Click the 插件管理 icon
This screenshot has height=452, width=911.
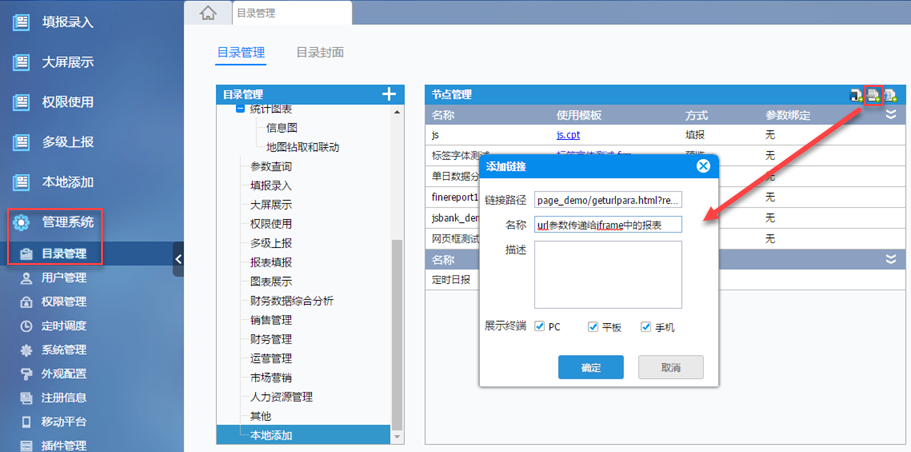click(x=26, y=446)
